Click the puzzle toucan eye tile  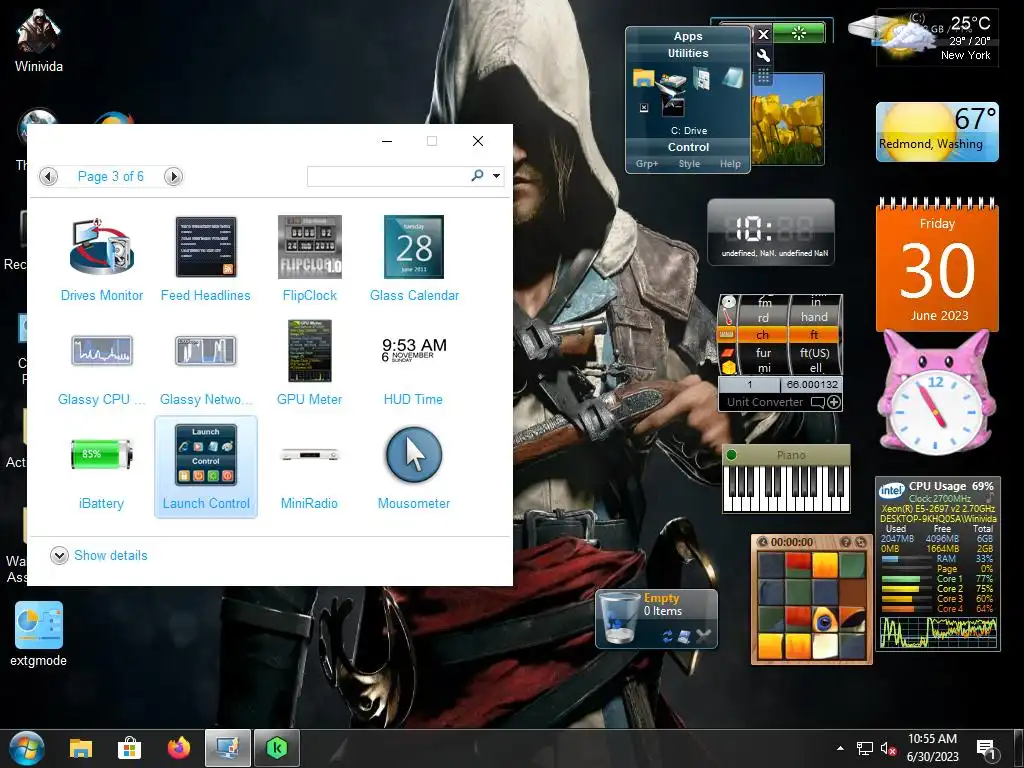(825, 619)
